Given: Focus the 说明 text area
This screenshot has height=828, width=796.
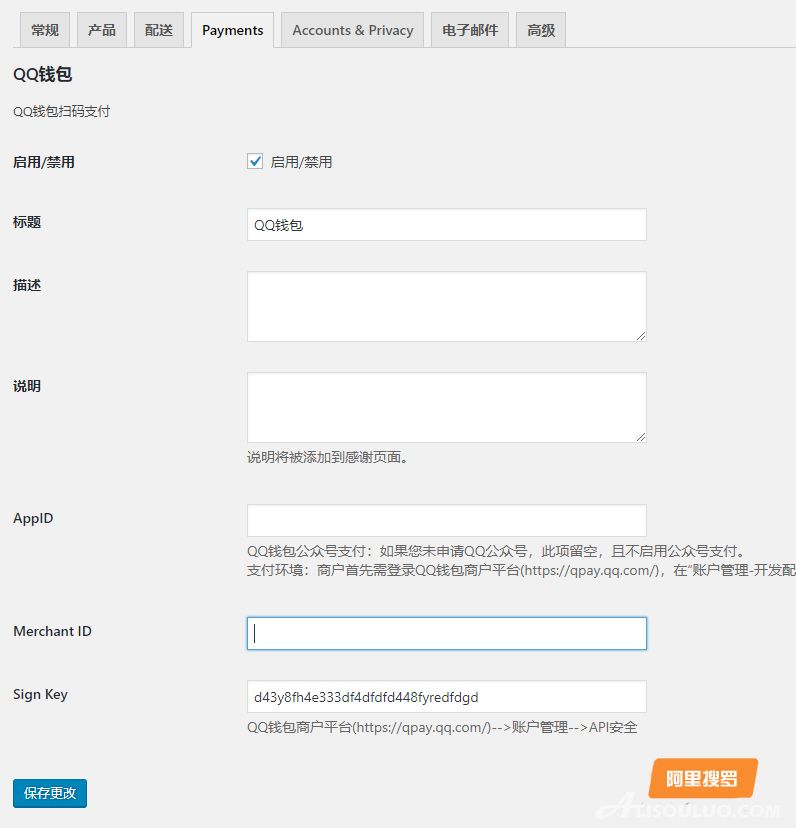Looking at the screenshot, I should point(447,408).
